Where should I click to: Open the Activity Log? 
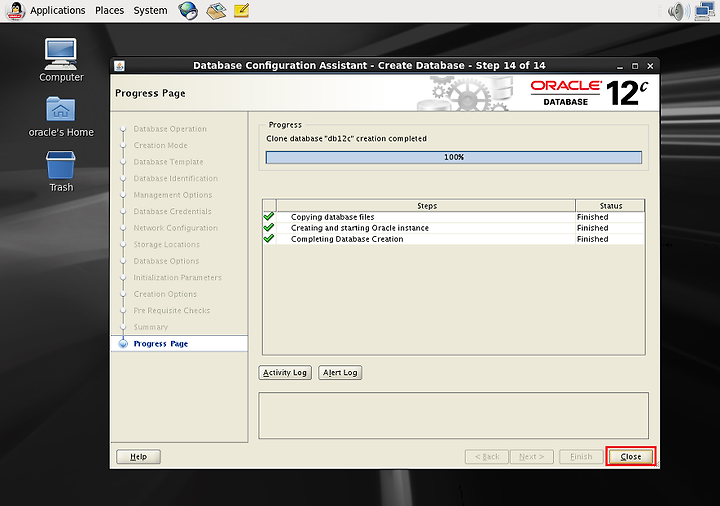click(x=285, y=372)
